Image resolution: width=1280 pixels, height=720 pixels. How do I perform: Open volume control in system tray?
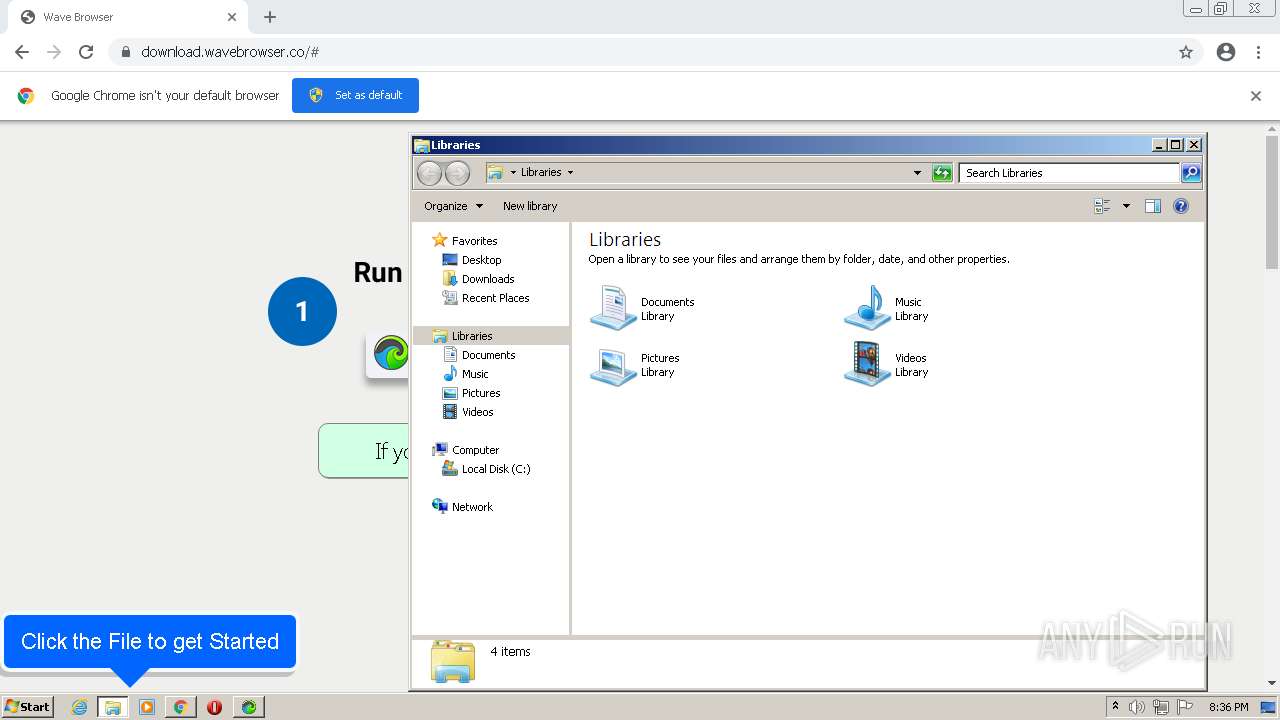click(1137, 707)
